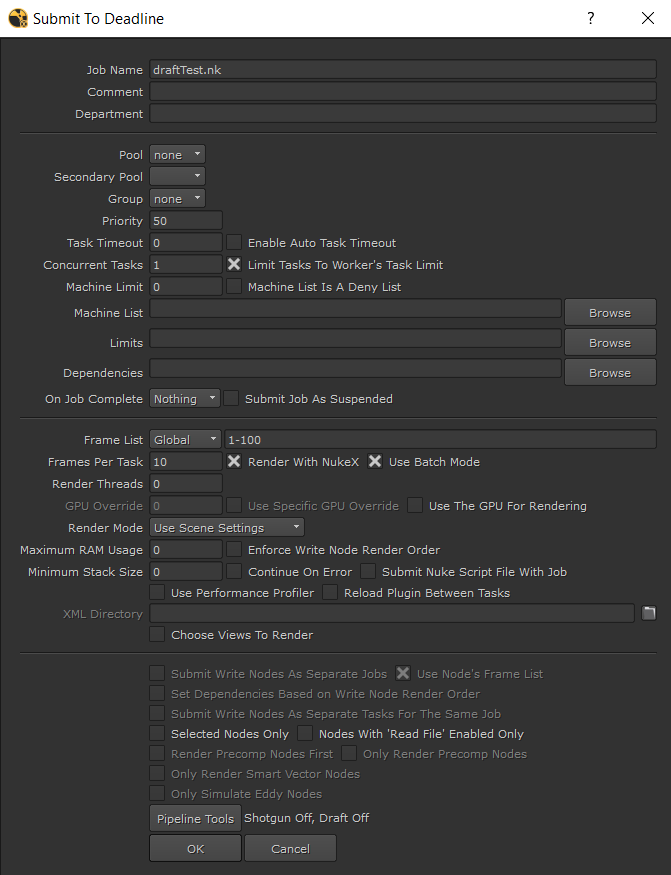Open the On Job Complete dropdown
The height and width of the screenshot is (875, 671).
(x=185, y=398)
